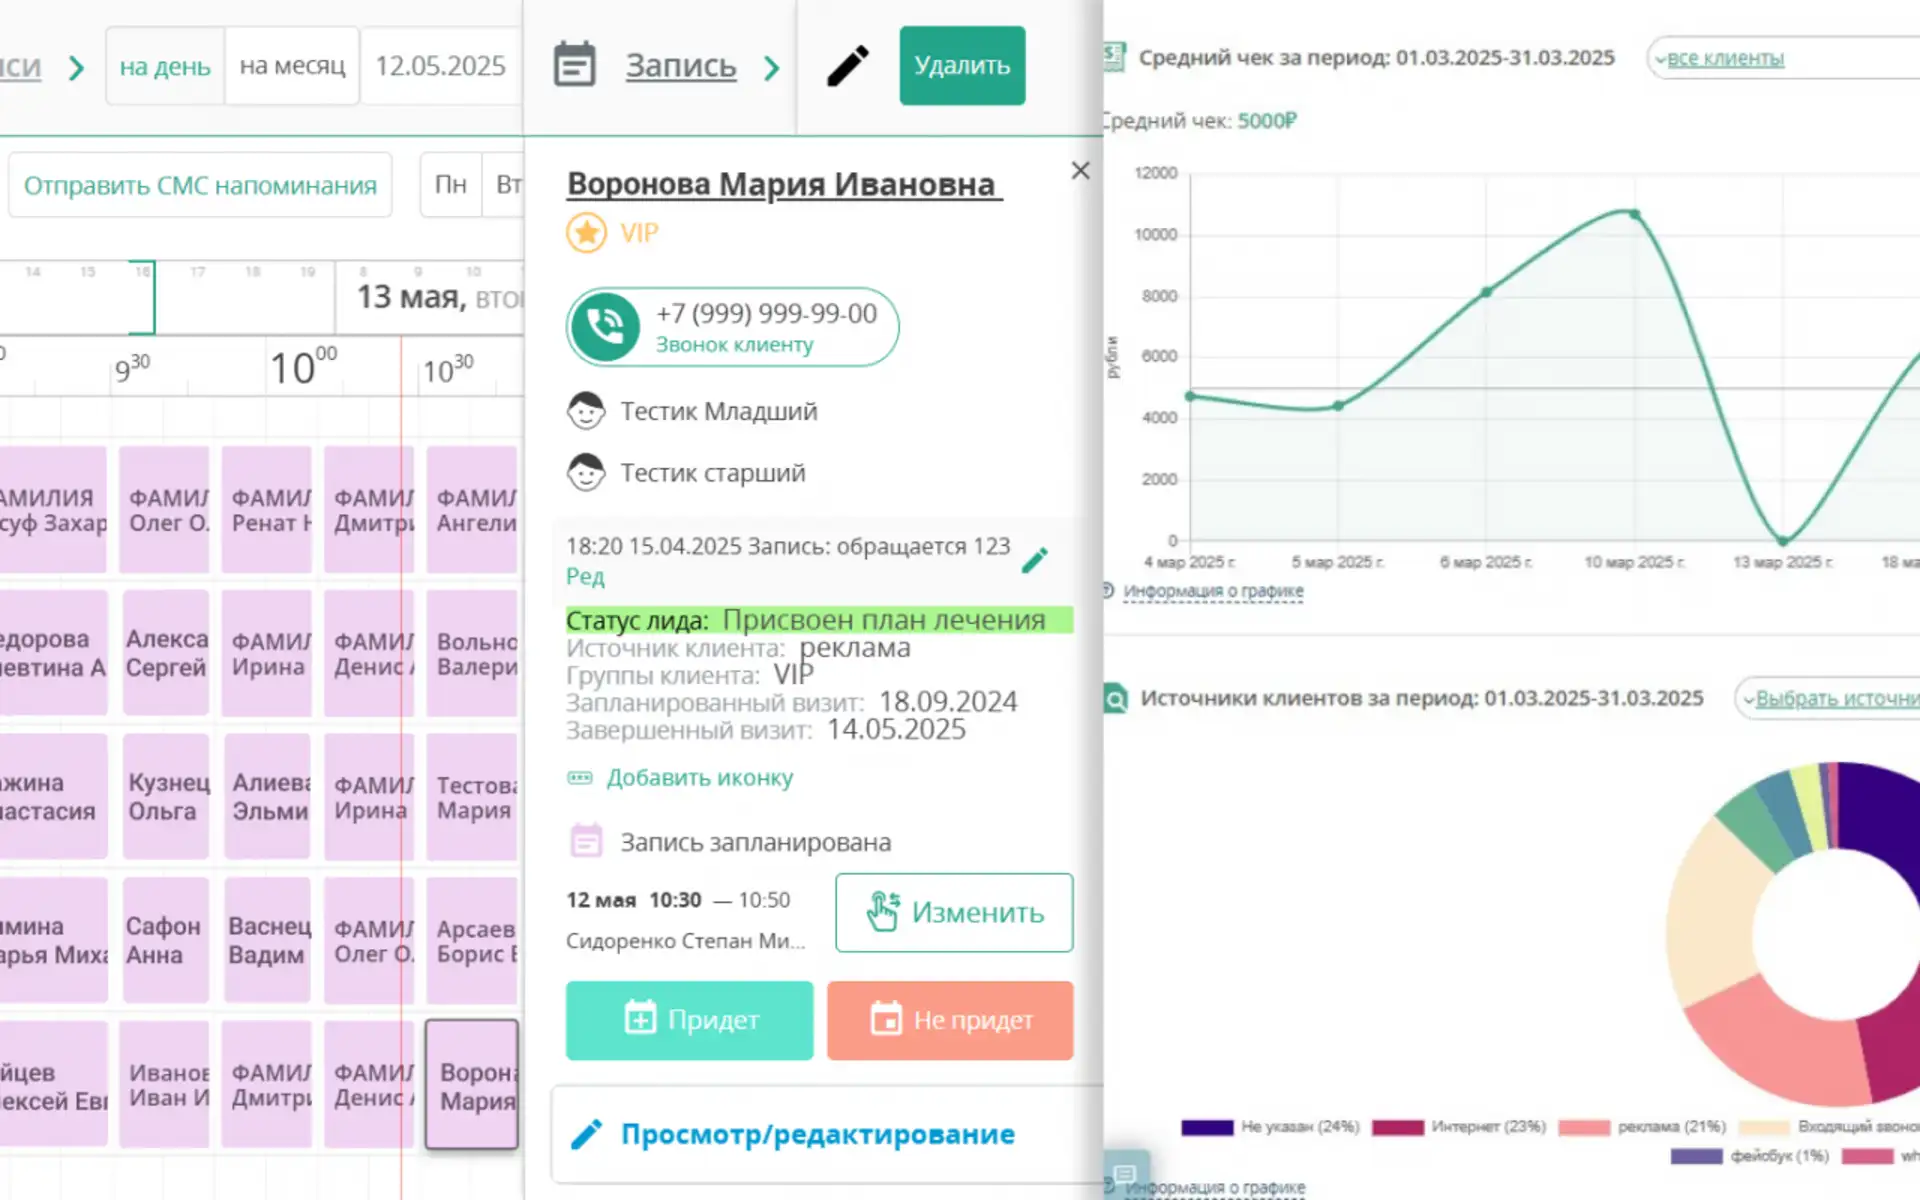This screenshot has width=1920, height=1200.
Task: Click Добавить иконку link
Action: (x=699, y=777)
